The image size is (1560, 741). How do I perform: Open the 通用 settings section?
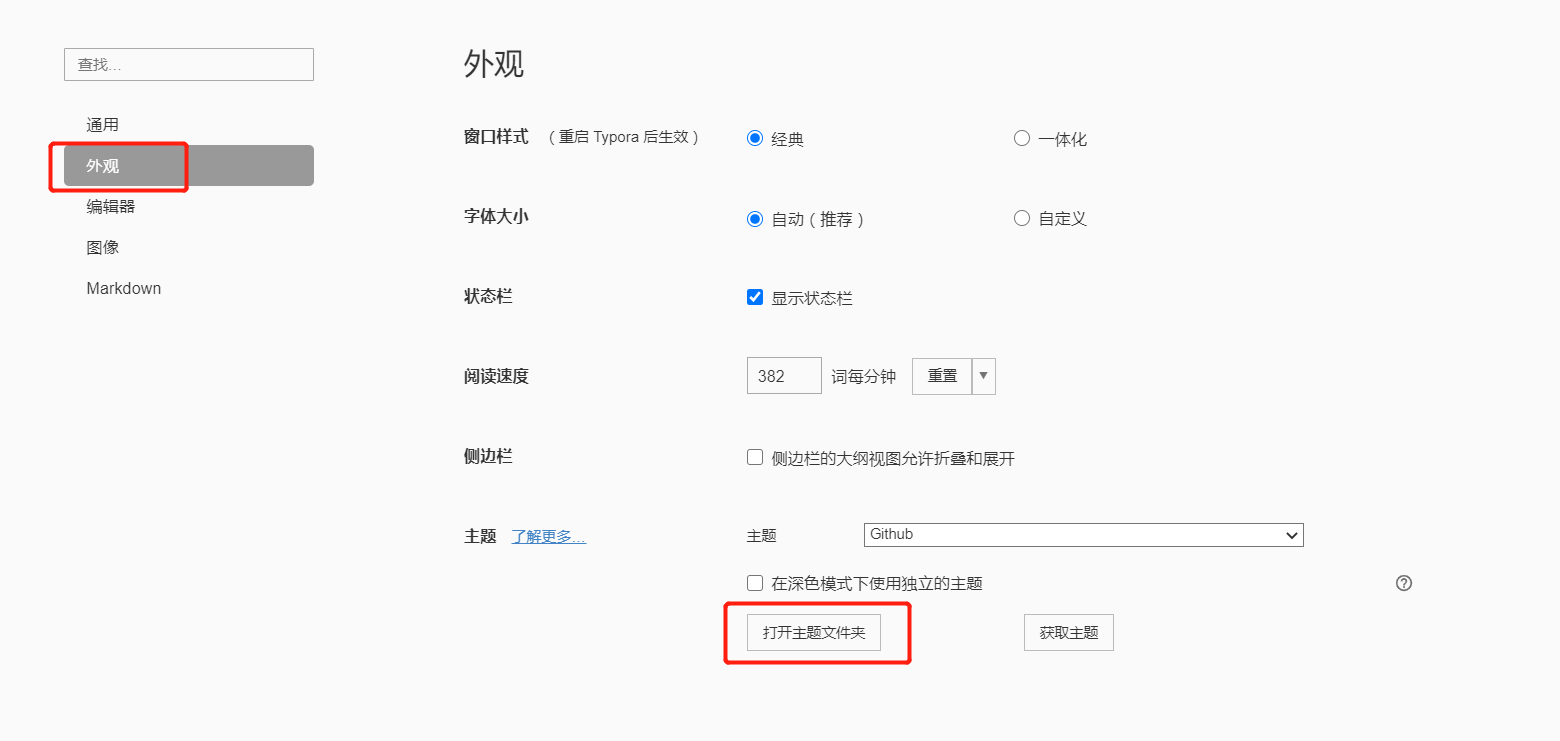(189, 125)
